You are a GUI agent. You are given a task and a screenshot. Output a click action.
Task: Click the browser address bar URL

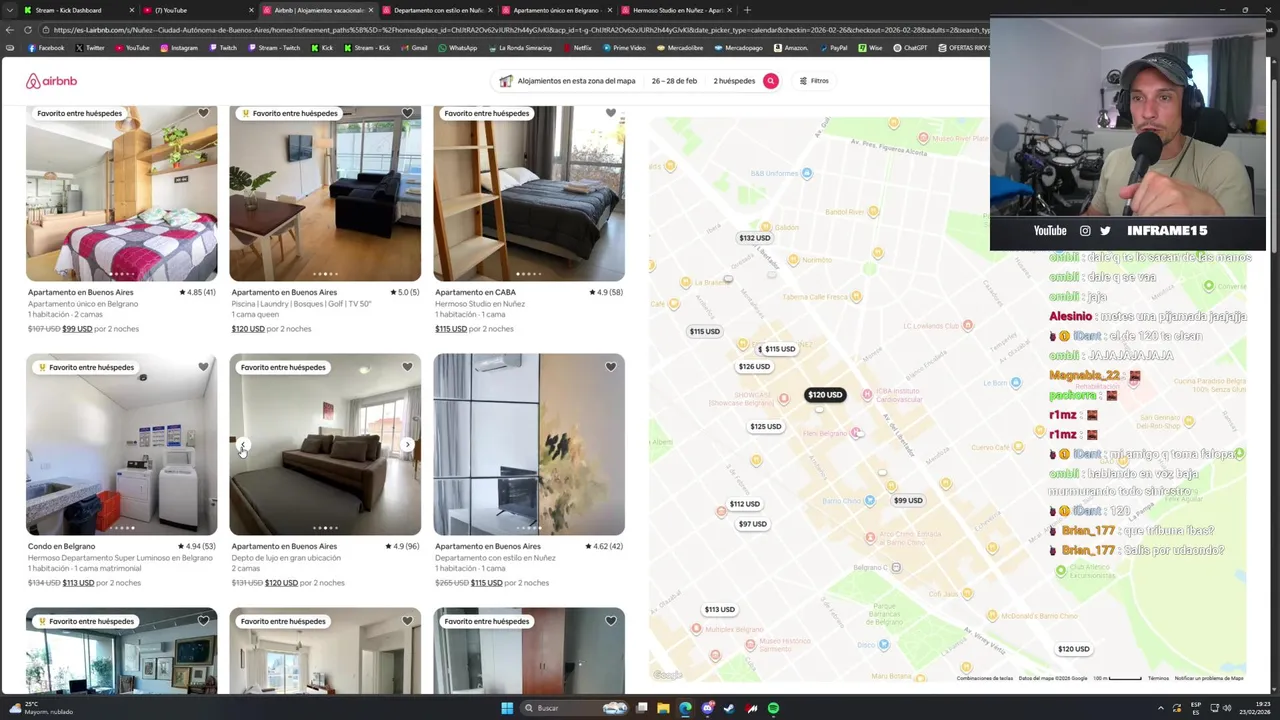[520, 30]
